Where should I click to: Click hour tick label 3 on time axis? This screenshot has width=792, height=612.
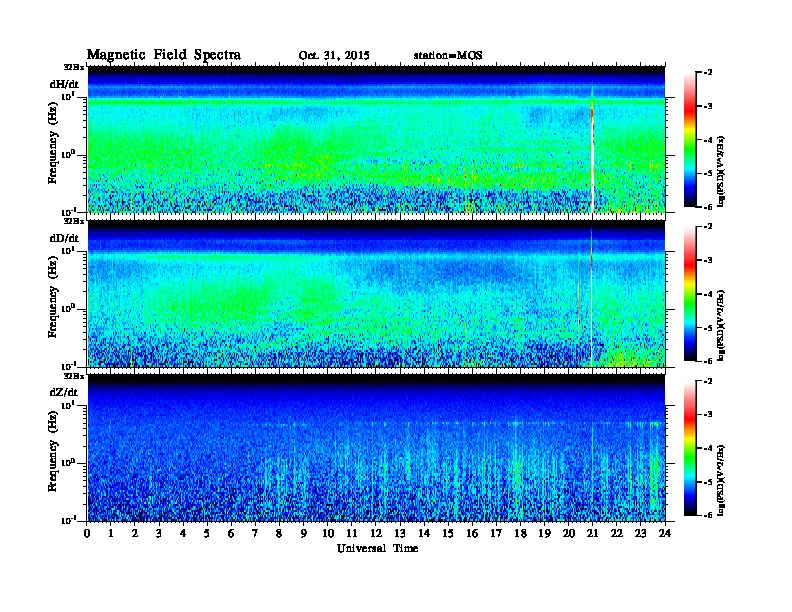pyautogui.click(x=159, y=533)
